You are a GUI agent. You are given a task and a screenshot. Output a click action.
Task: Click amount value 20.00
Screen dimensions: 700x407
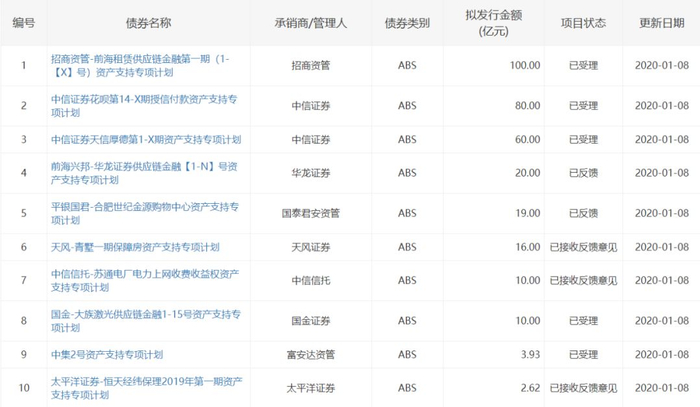click(527, 173)
